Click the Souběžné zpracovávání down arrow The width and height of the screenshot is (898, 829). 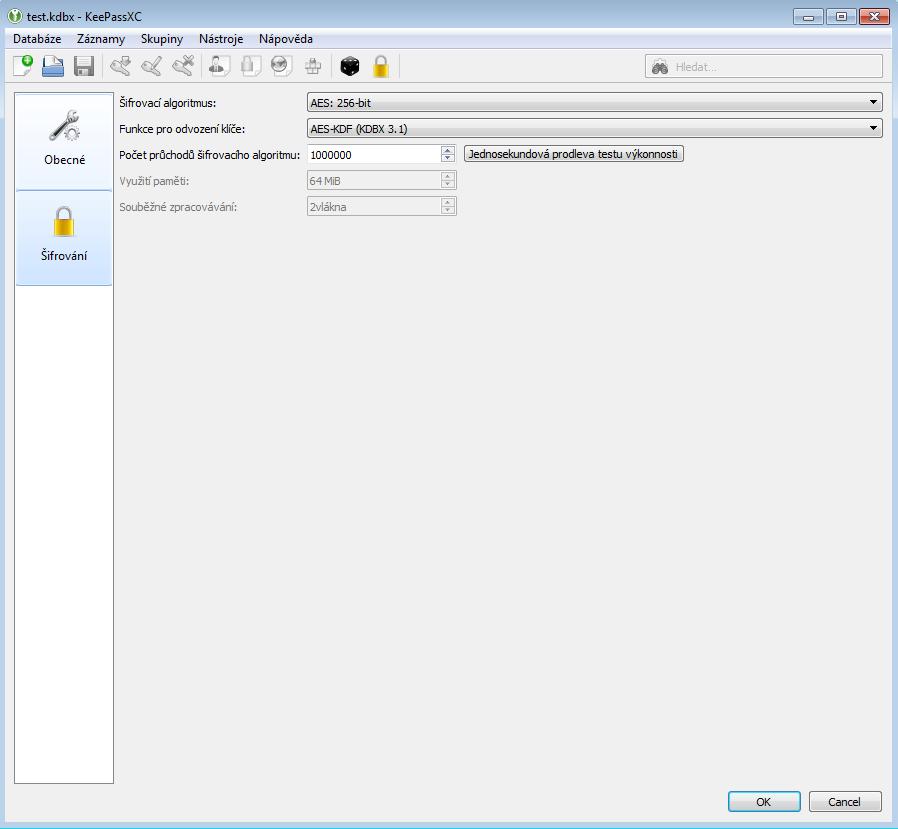tap(448, 210)
